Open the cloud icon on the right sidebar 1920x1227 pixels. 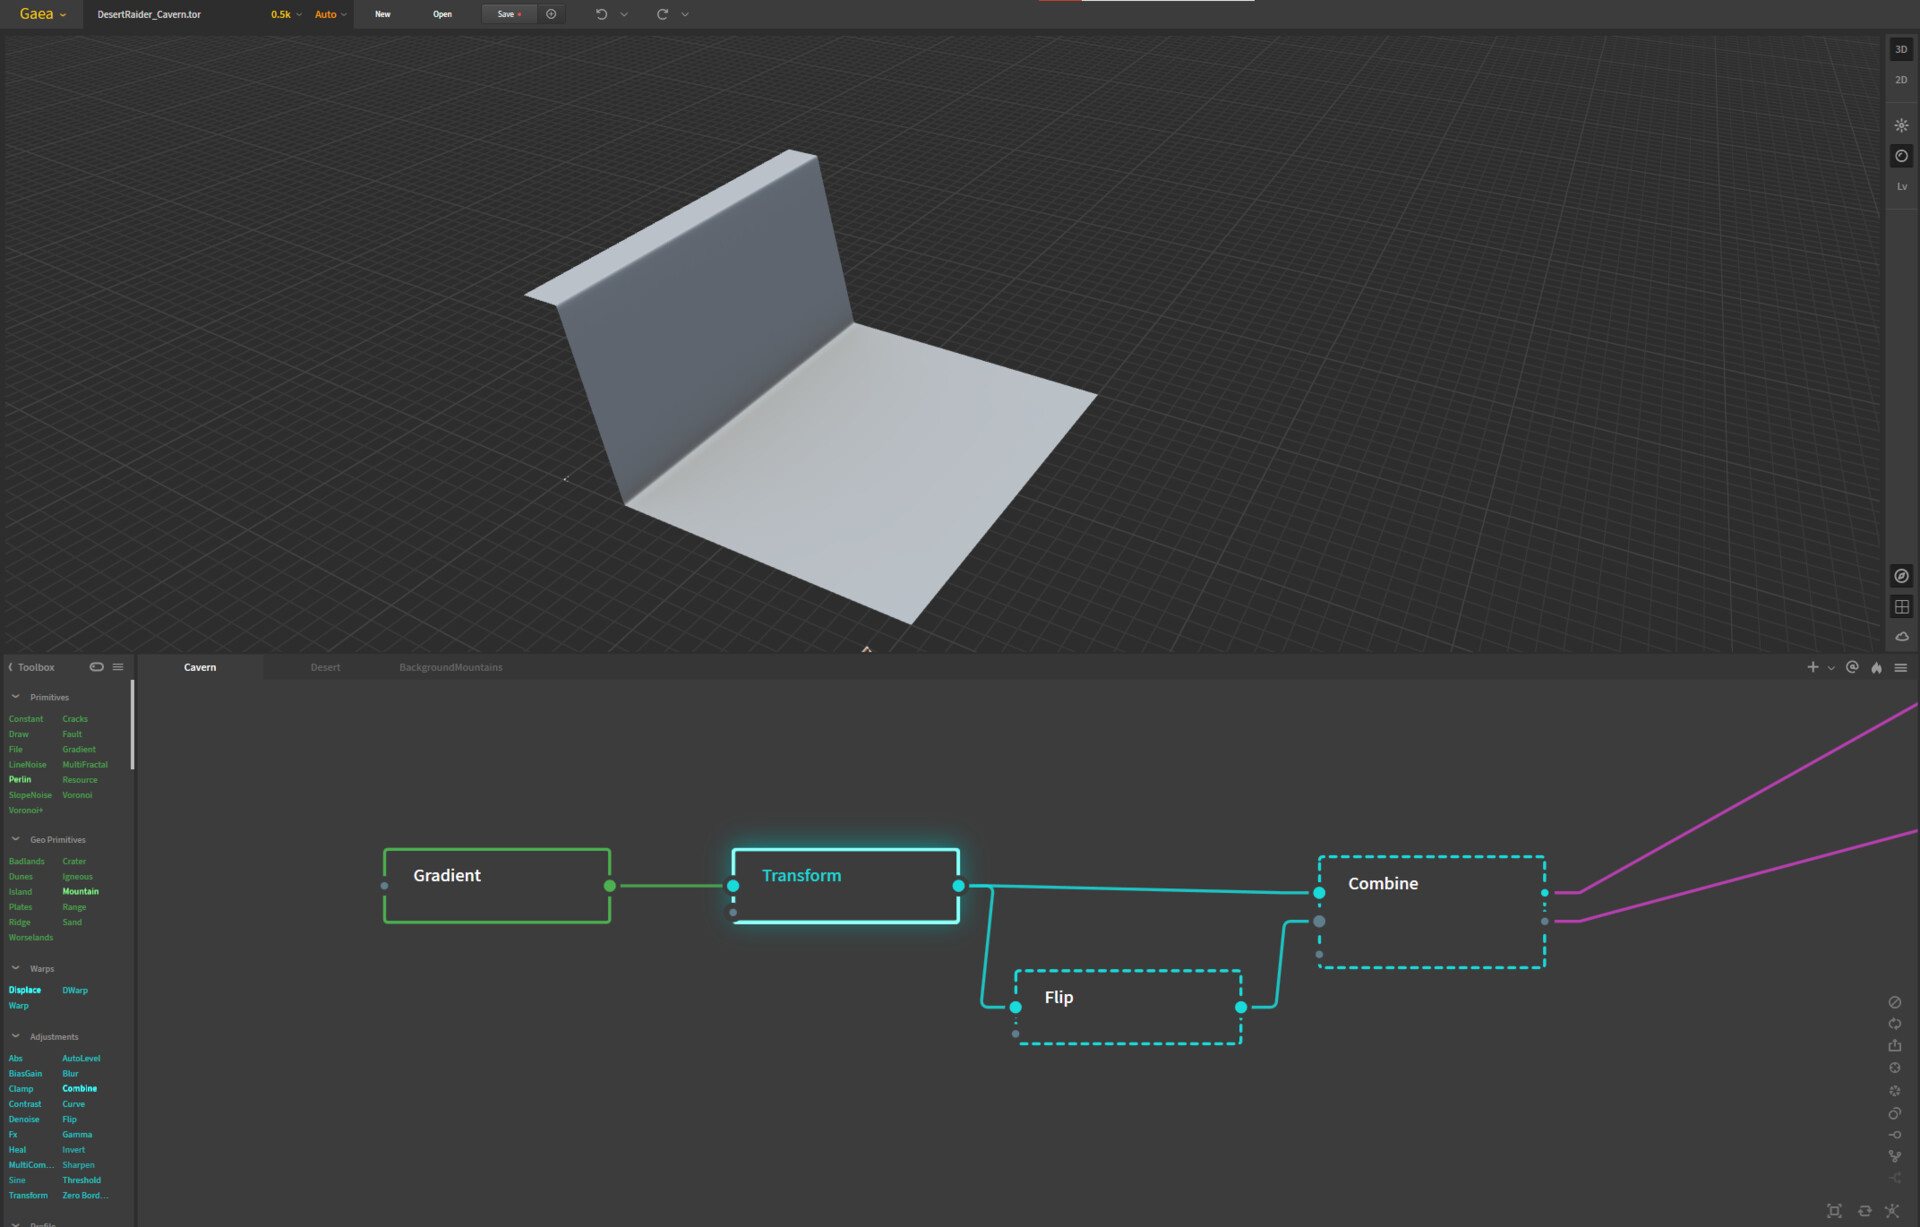point(1902,636)
